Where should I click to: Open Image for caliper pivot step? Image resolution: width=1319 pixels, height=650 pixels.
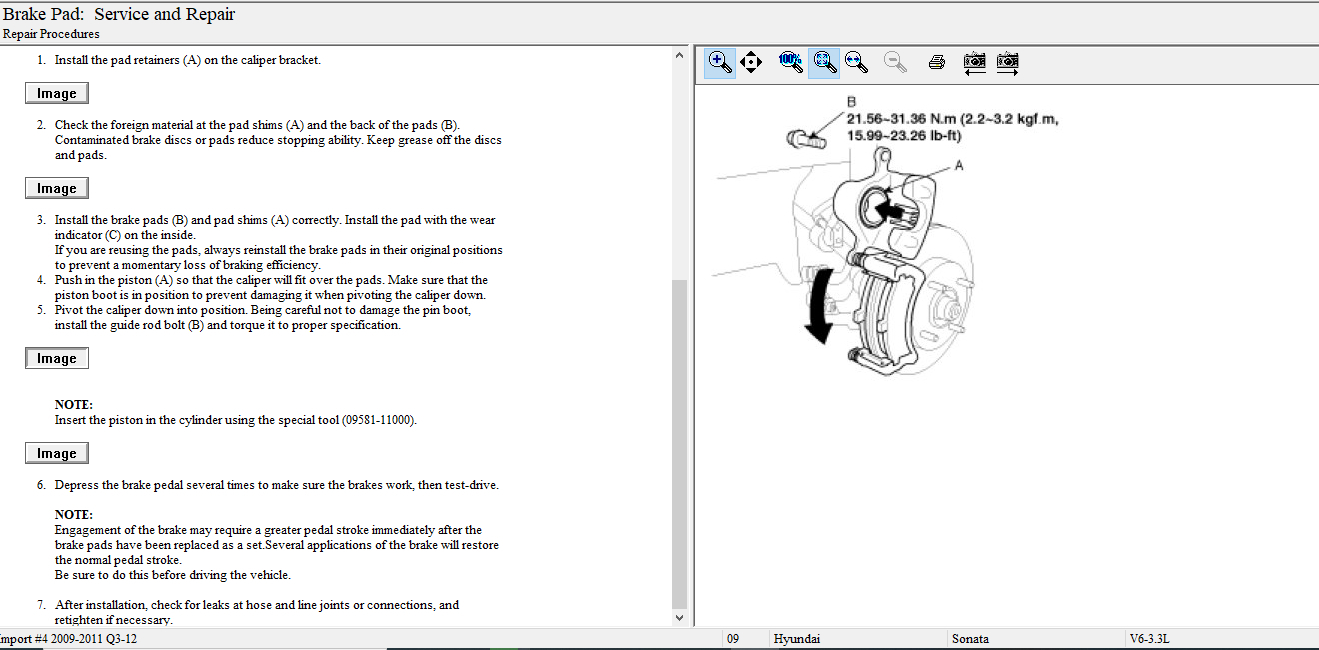point(57,358)
